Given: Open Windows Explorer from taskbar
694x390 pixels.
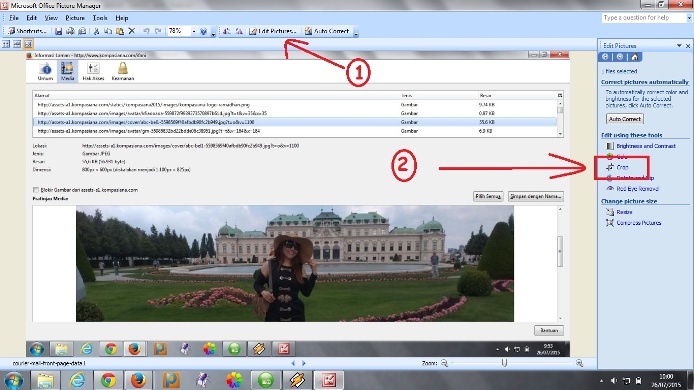Looking at the screenshot, I should click(45, 380).
